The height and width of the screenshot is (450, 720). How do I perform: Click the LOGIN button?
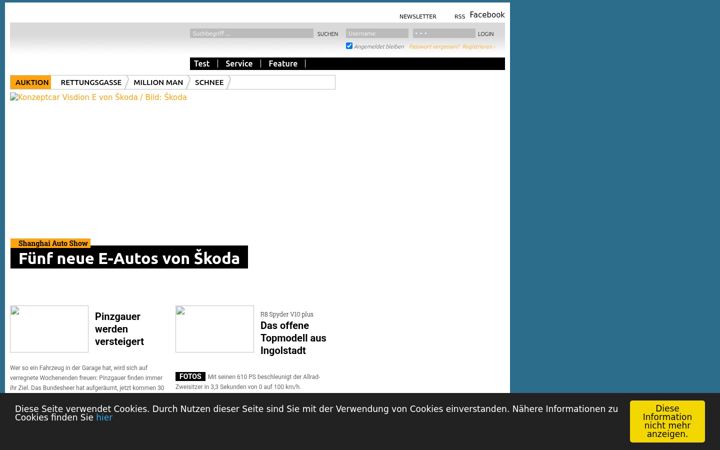(x=485, y=34)
